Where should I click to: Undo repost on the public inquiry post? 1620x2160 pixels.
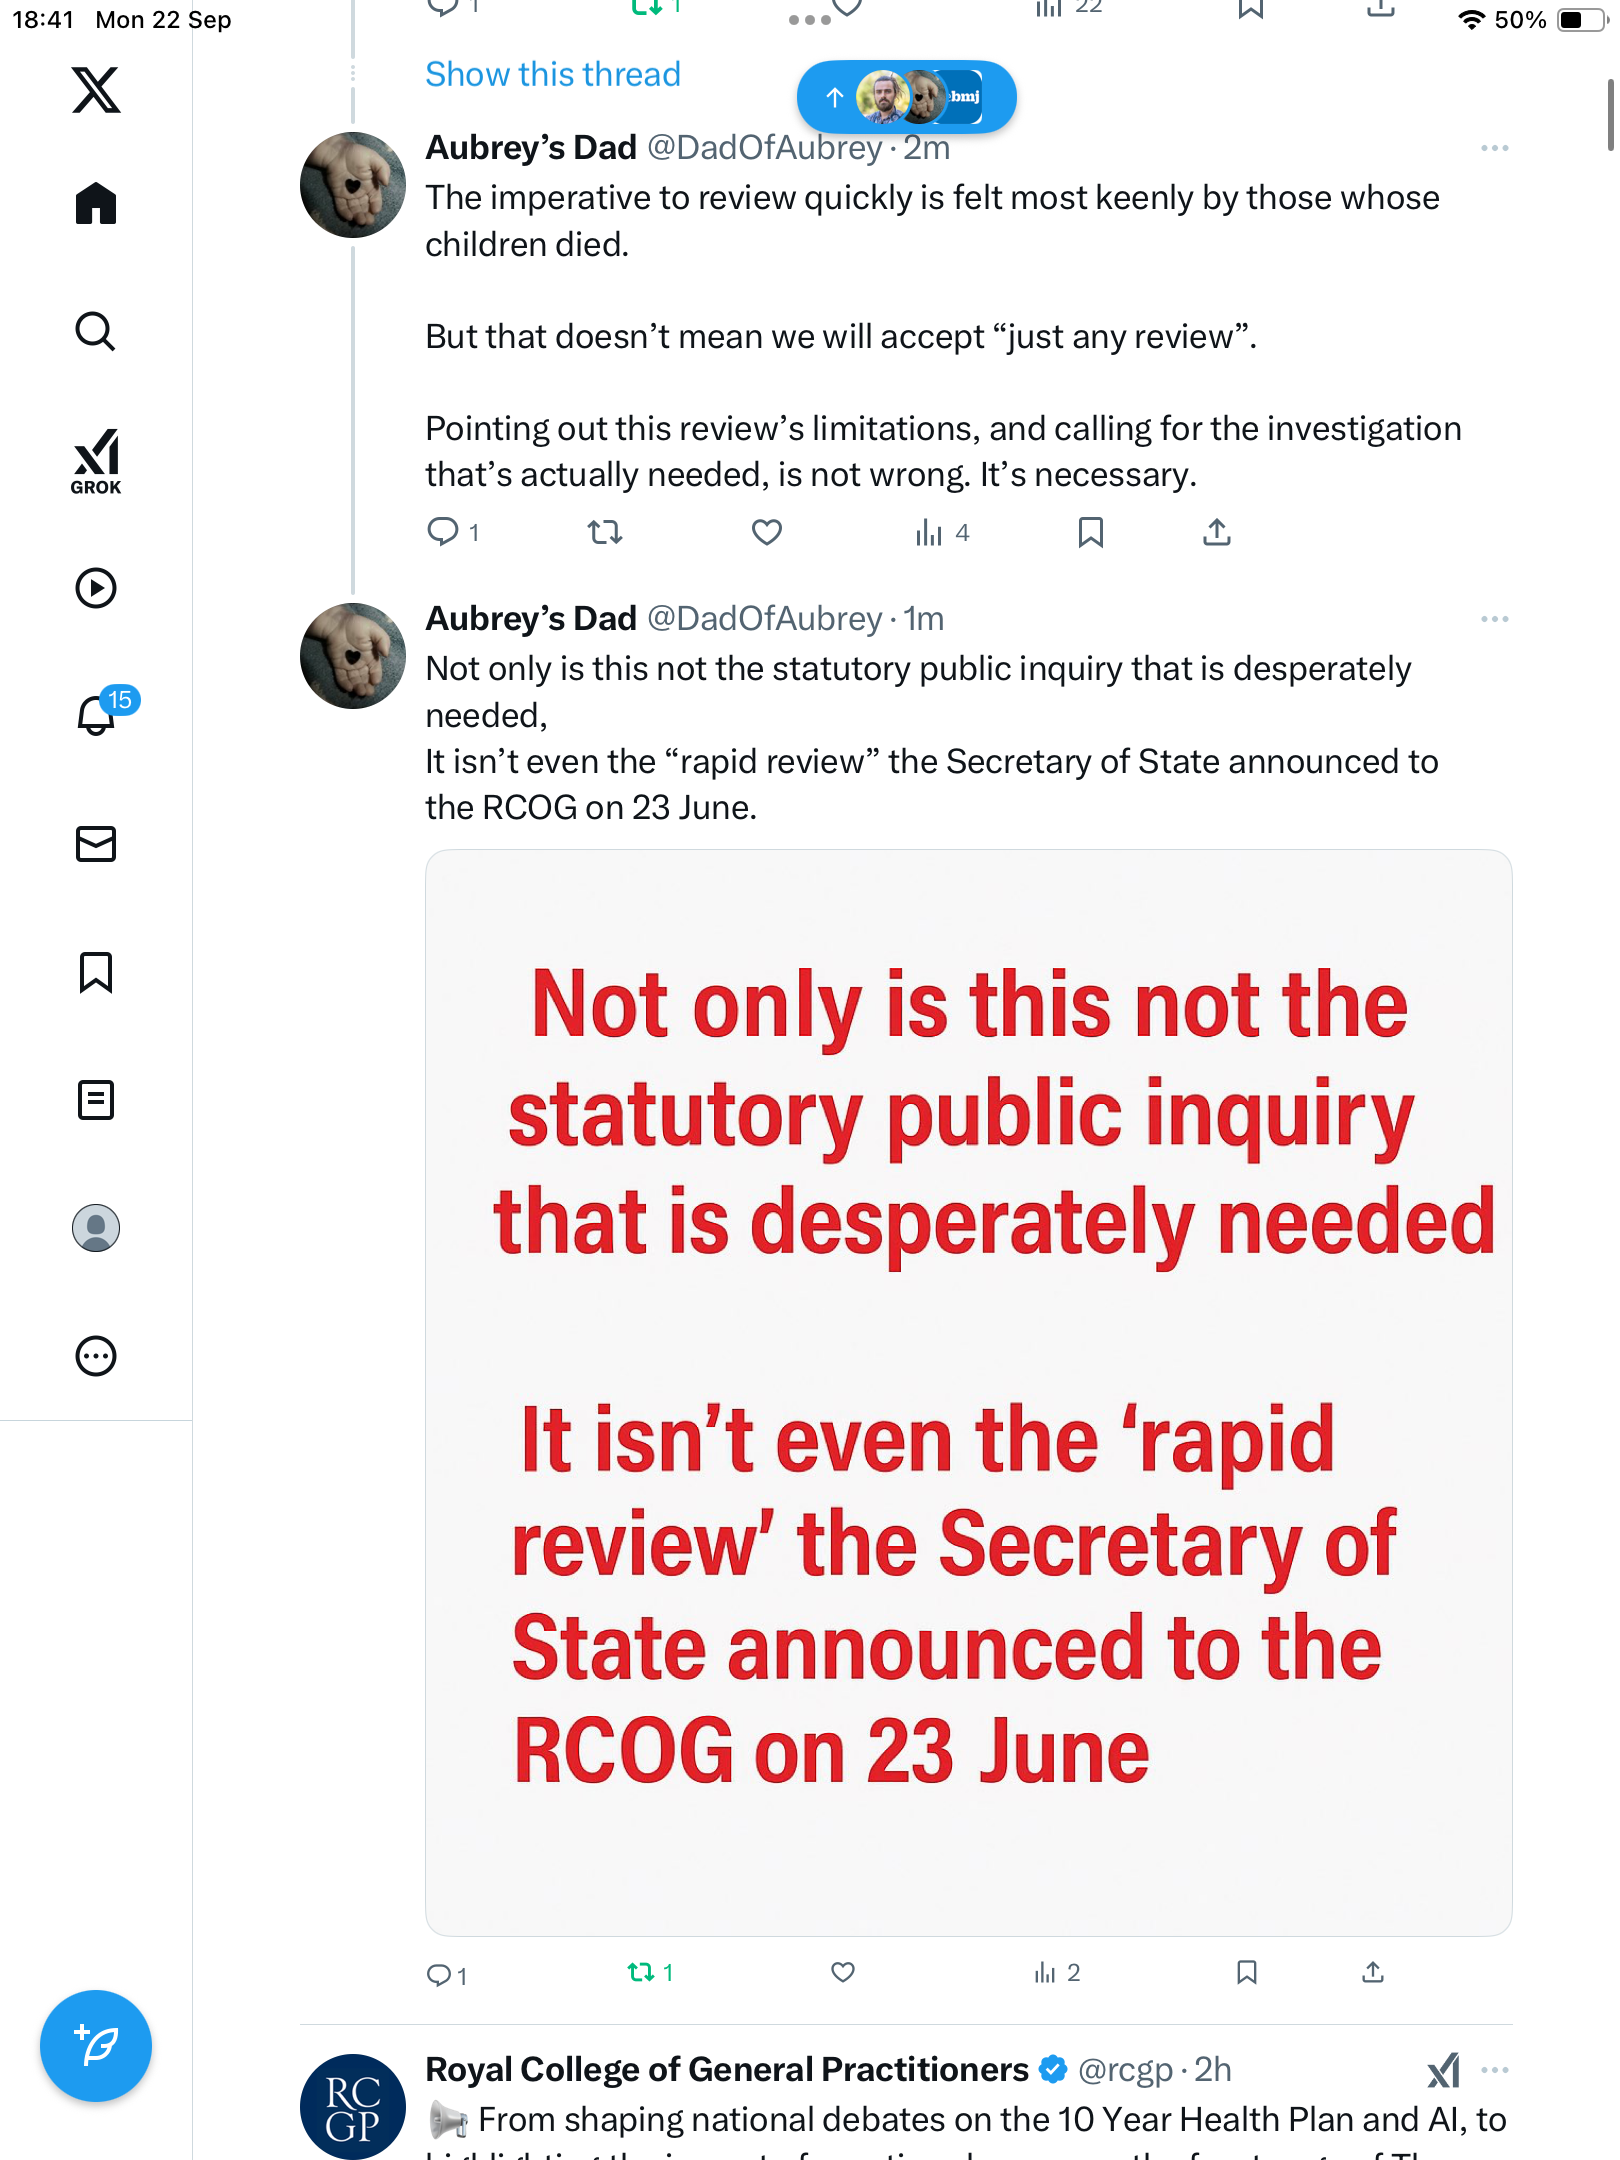(x=641, y=1972)
